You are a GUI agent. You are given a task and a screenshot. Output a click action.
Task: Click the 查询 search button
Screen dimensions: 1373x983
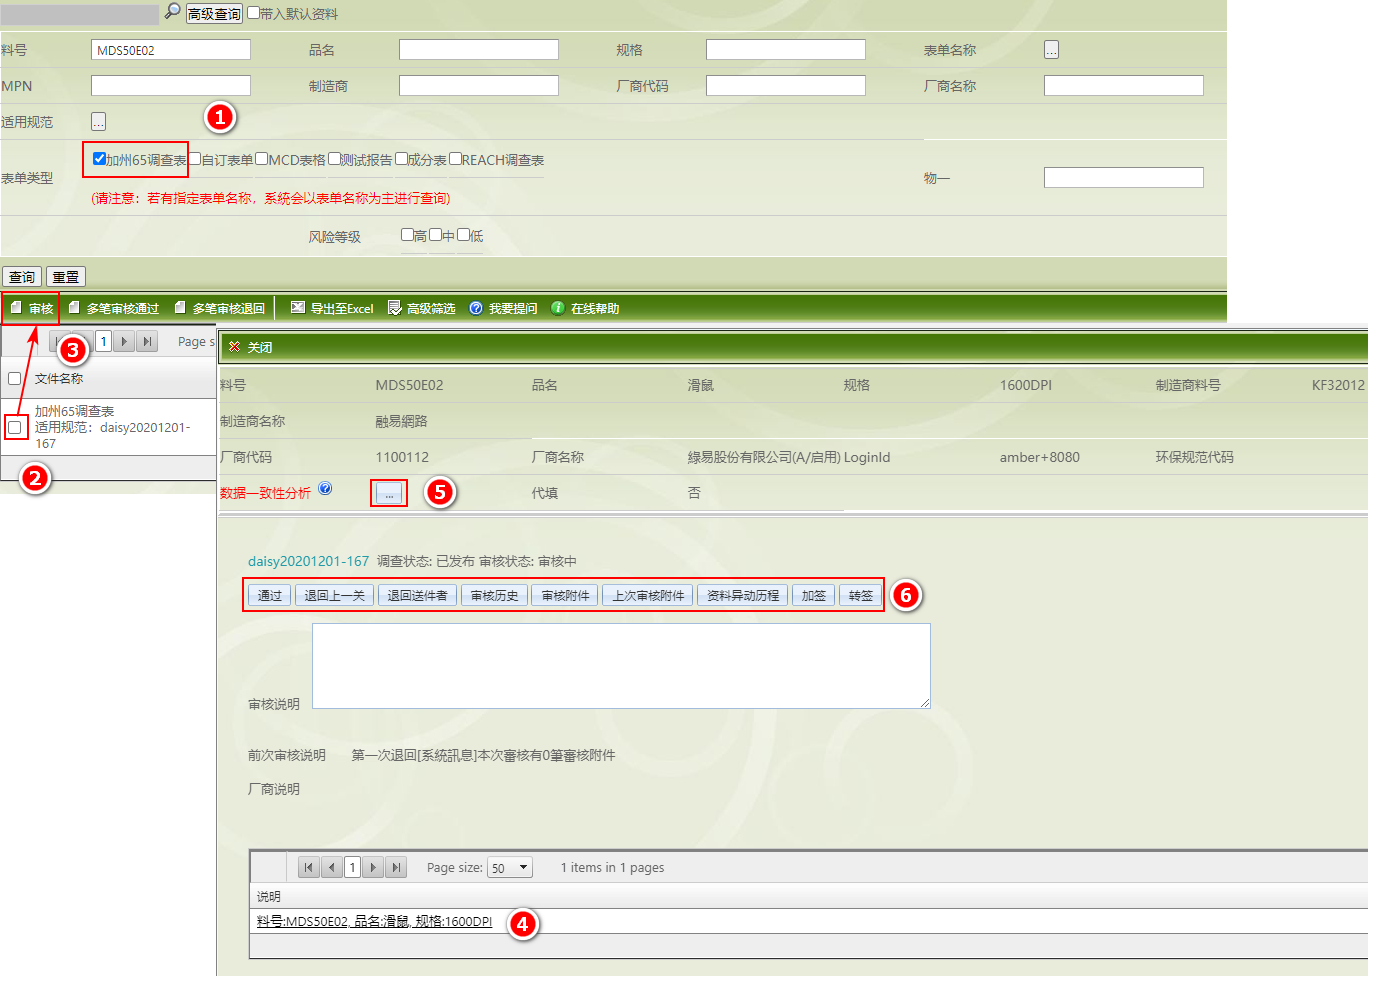(21, 277)
